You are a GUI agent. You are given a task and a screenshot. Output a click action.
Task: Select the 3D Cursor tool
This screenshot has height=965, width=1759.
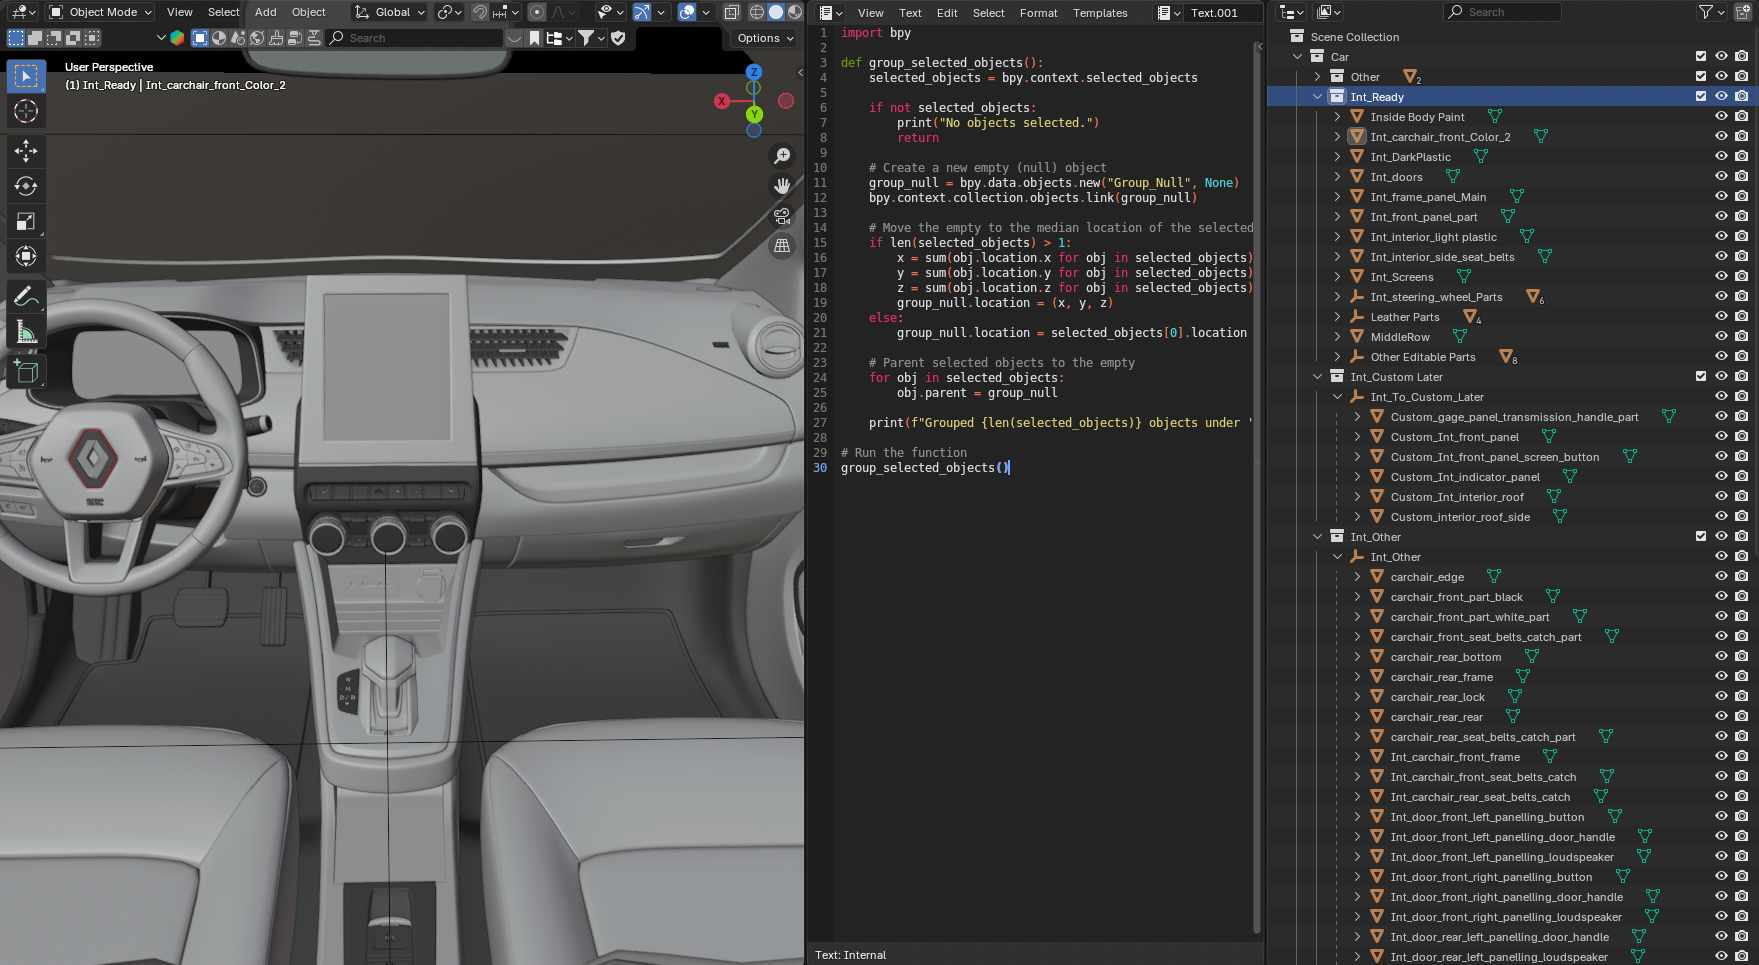pos(26,111)
